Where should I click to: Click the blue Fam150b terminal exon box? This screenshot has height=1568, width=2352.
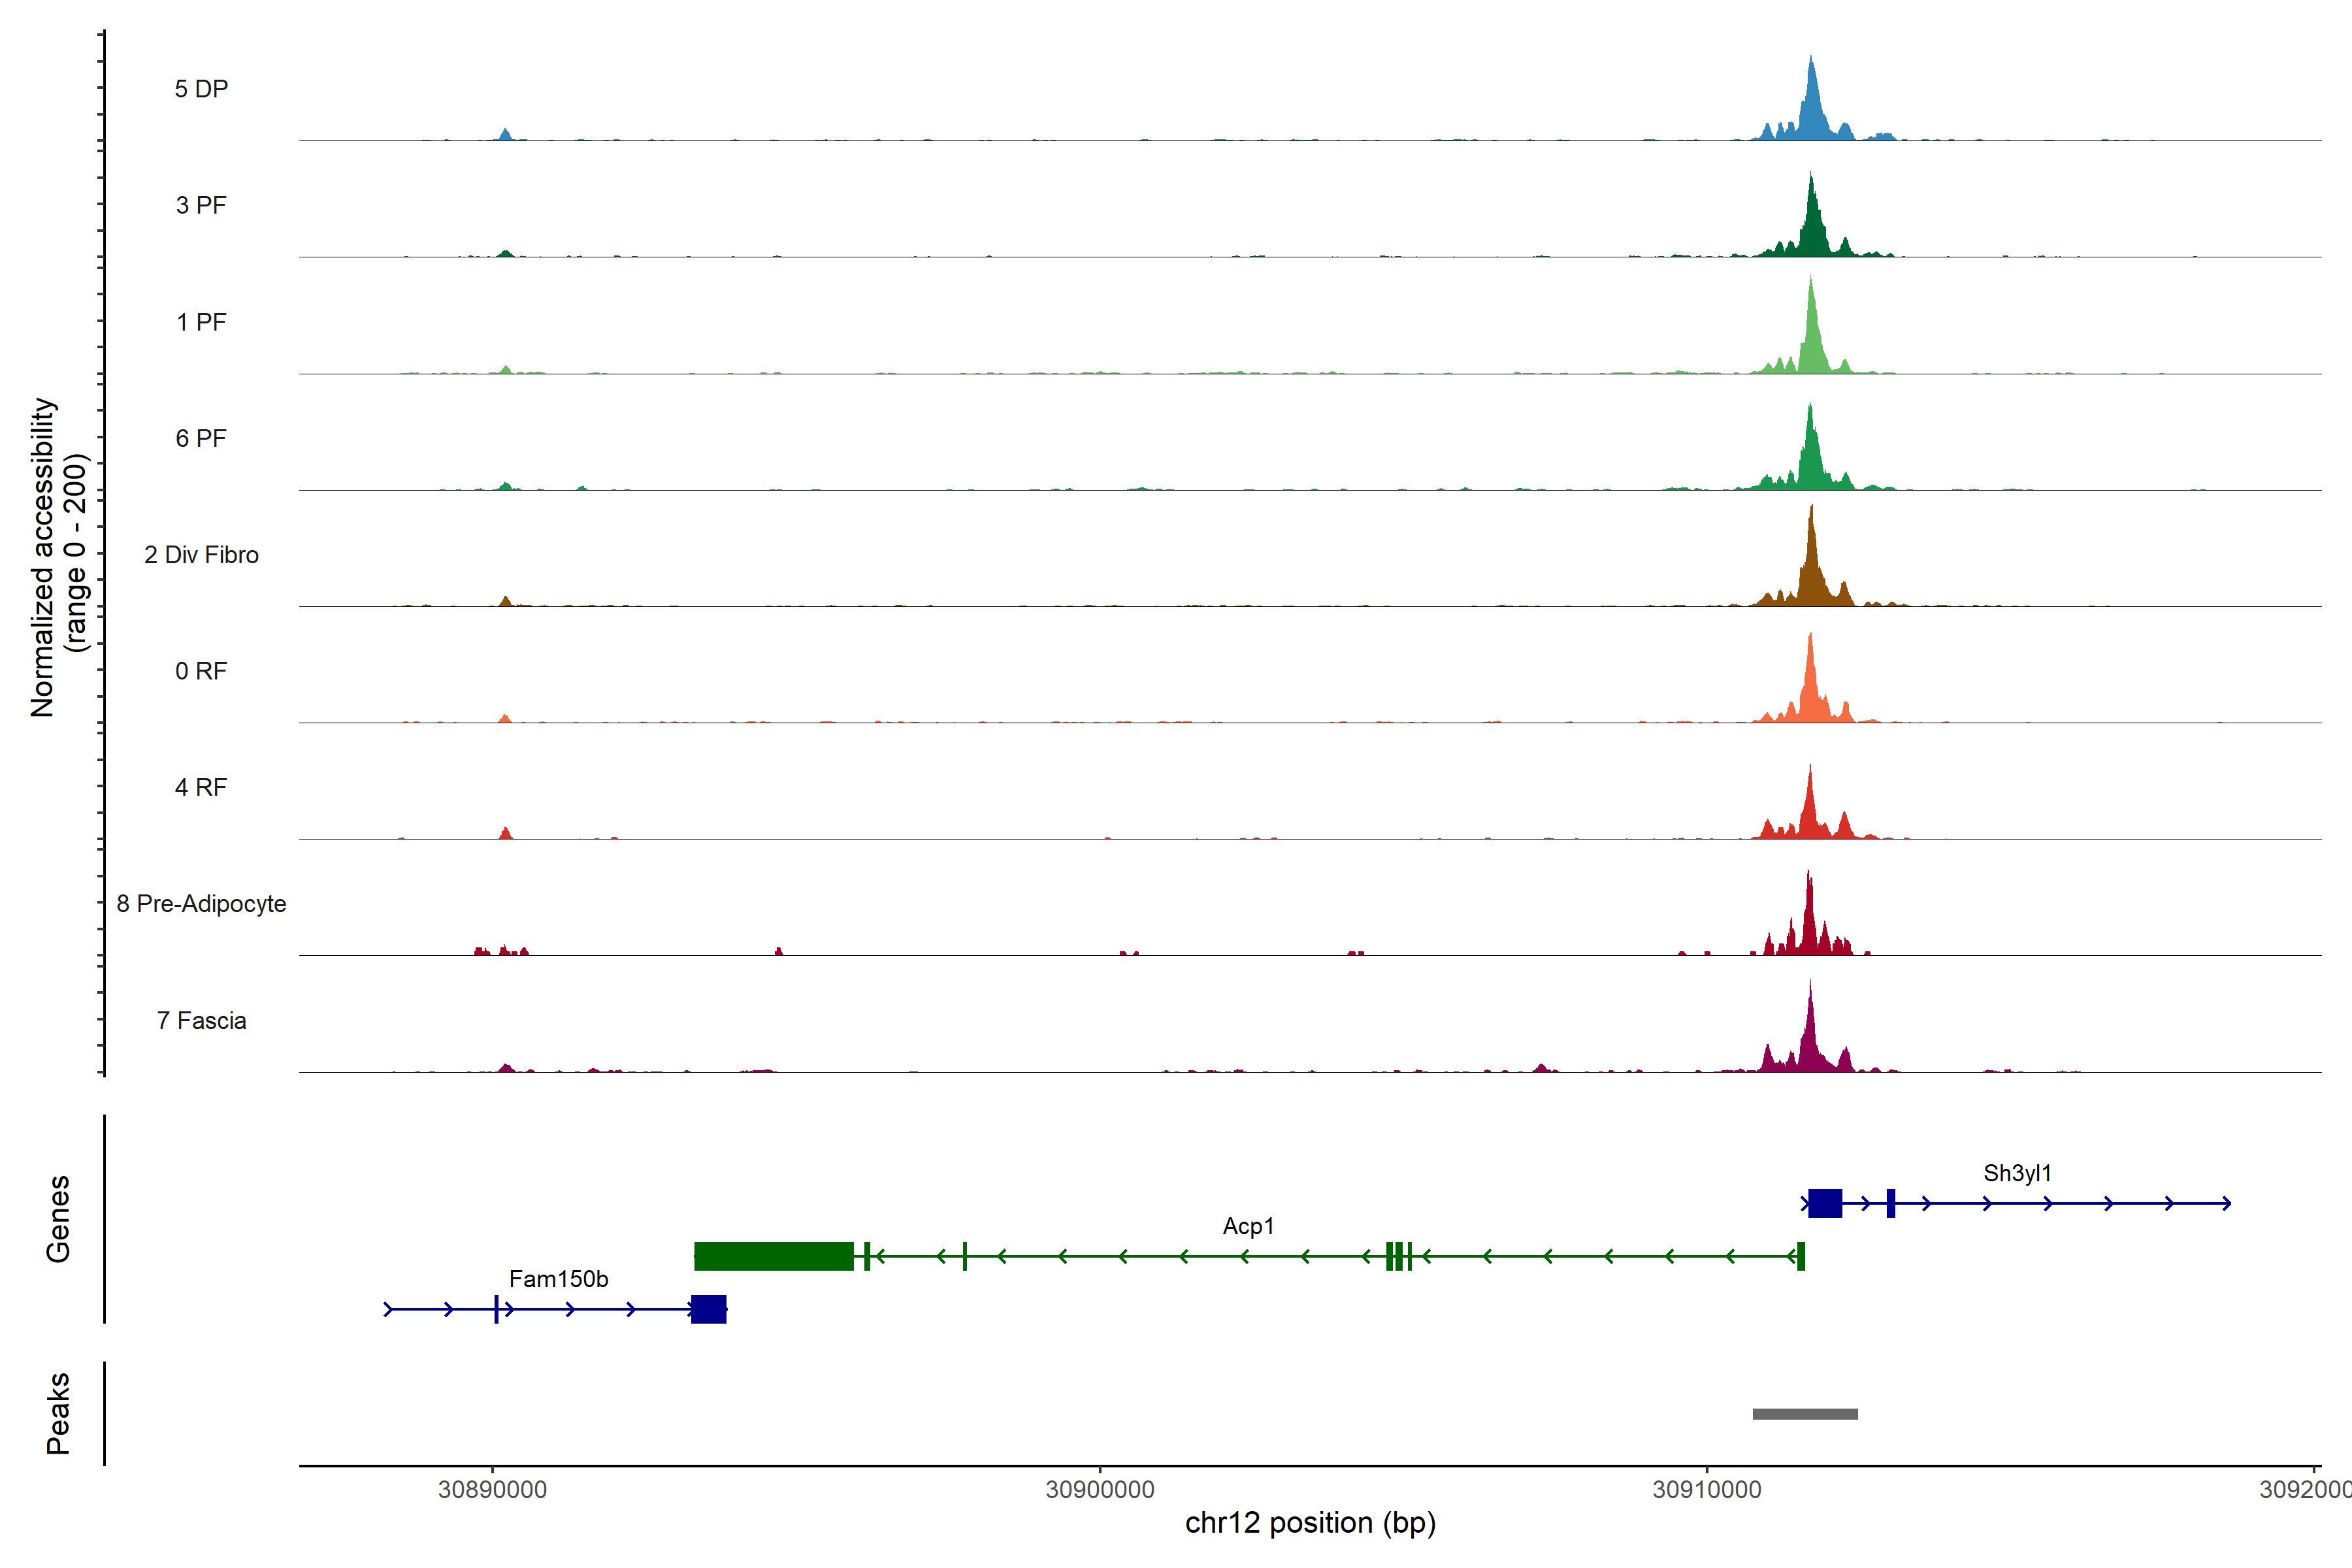pyautogui.click(x=708, y=1309)
